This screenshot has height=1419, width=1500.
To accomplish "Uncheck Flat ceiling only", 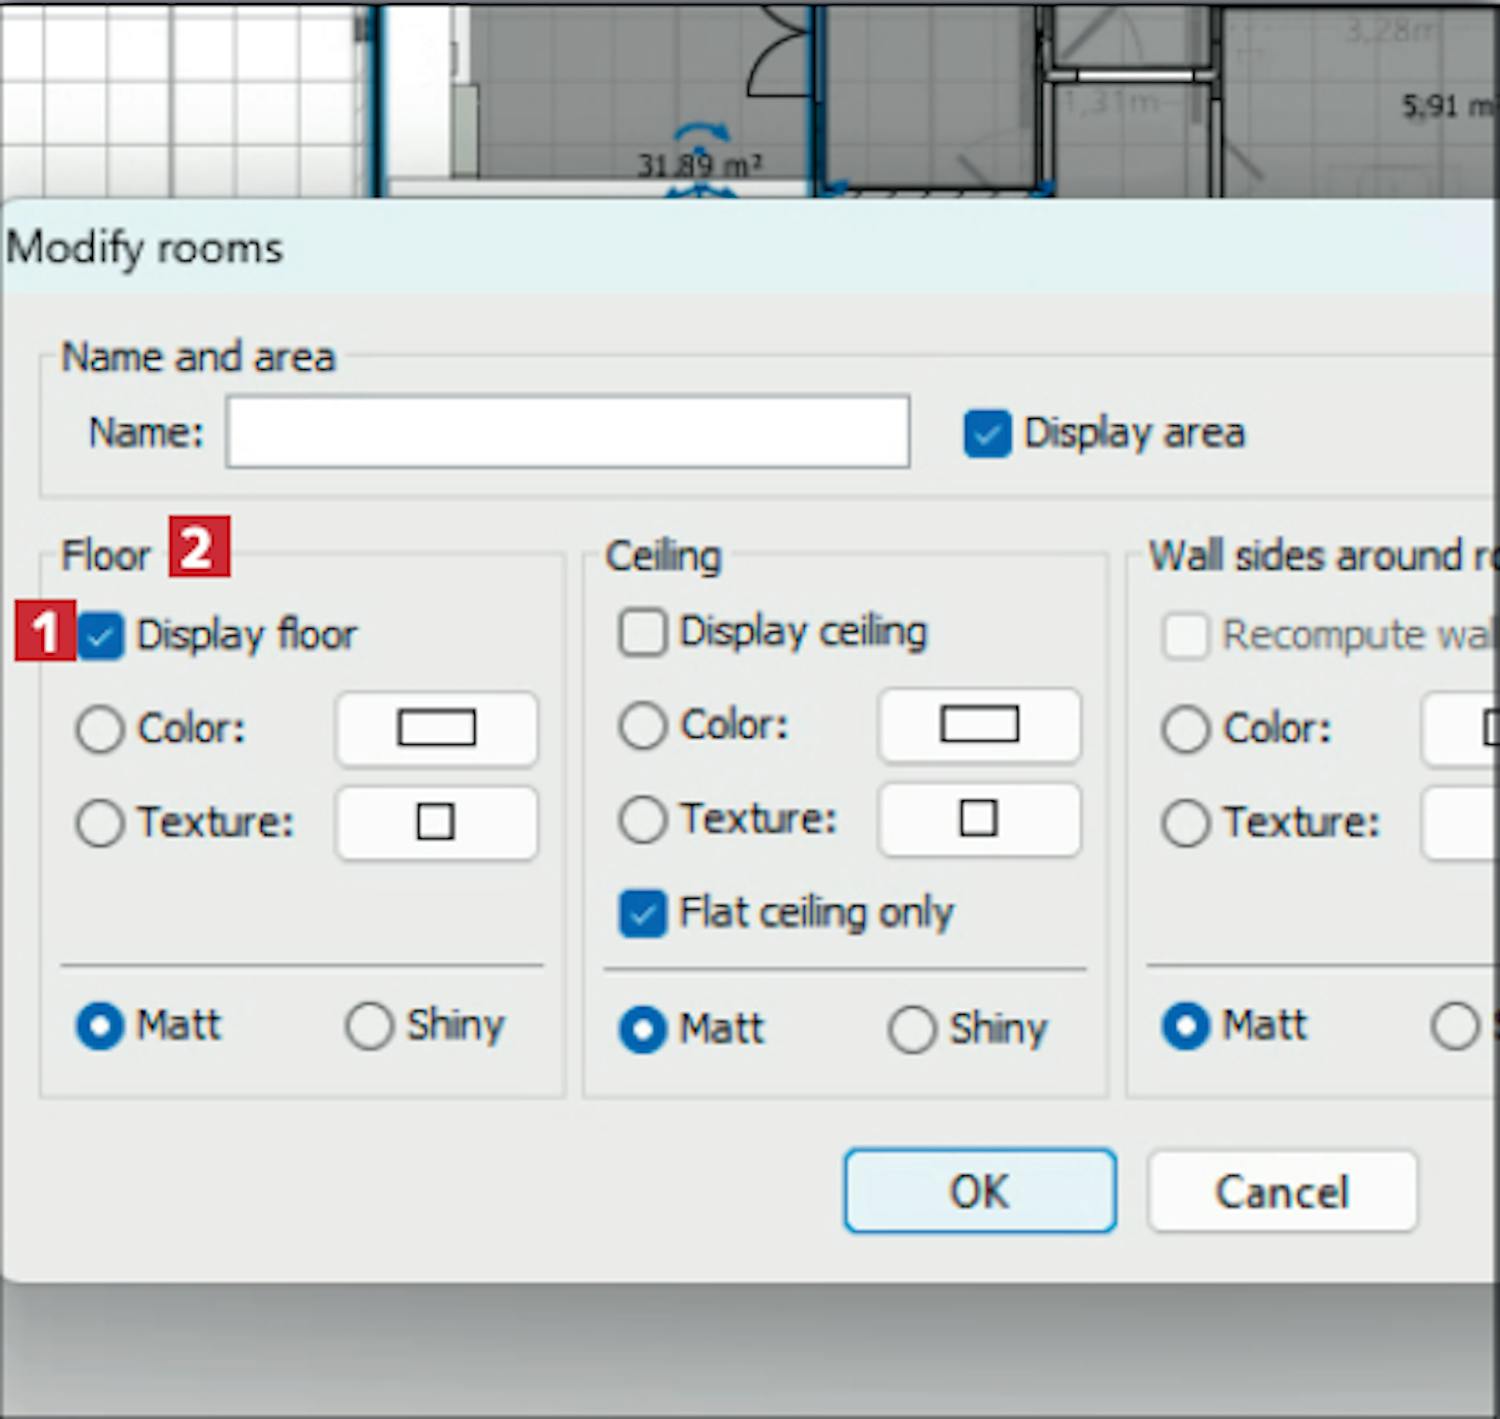I will (642, 914).
